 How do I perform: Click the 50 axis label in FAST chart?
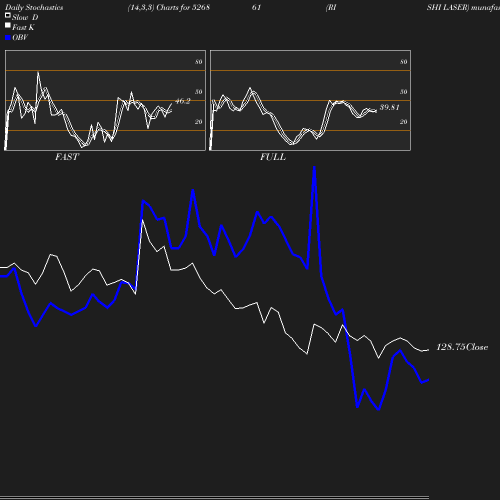(x=199, y=92)
